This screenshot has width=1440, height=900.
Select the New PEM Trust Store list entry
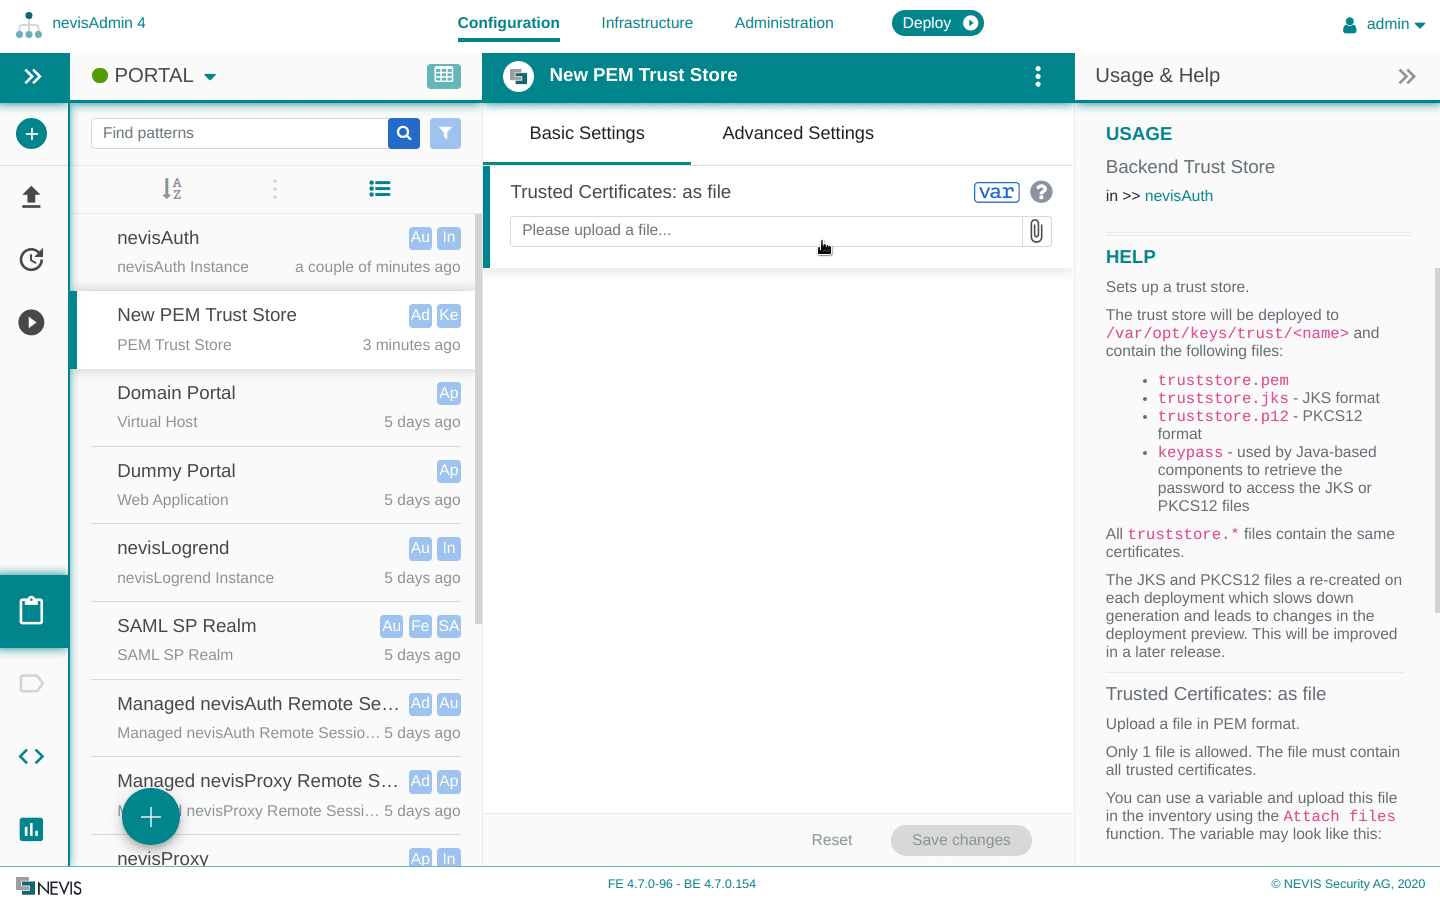point(273,330)
